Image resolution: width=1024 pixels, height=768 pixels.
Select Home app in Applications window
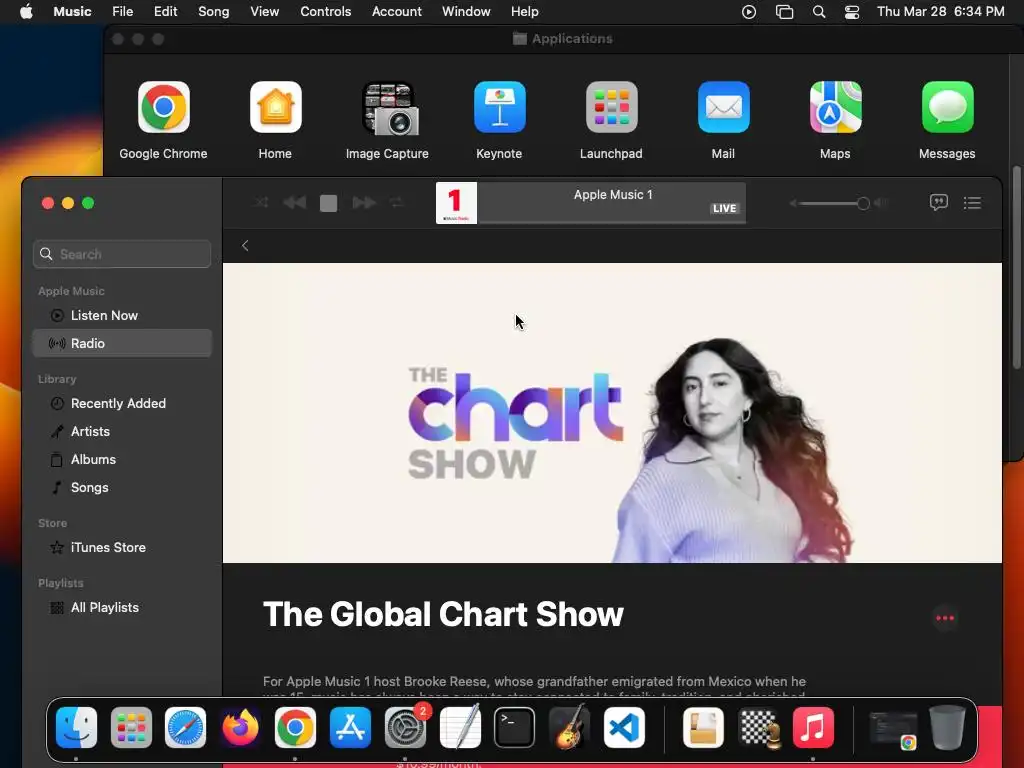coord(276,107)
